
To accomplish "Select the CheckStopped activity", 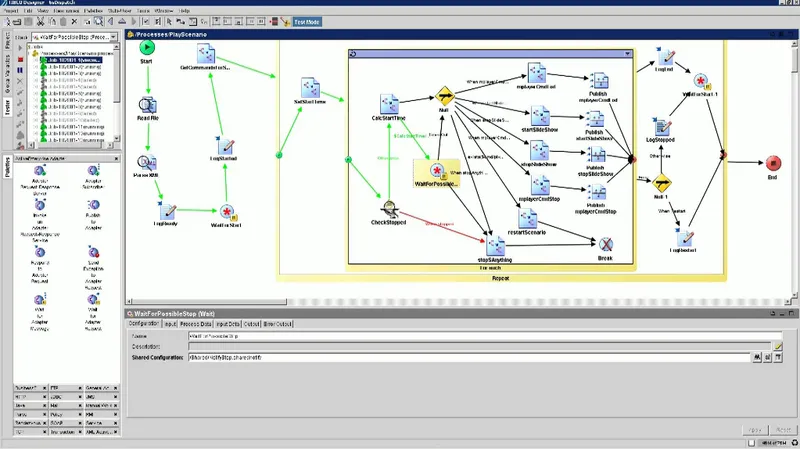I will [389, 210].
